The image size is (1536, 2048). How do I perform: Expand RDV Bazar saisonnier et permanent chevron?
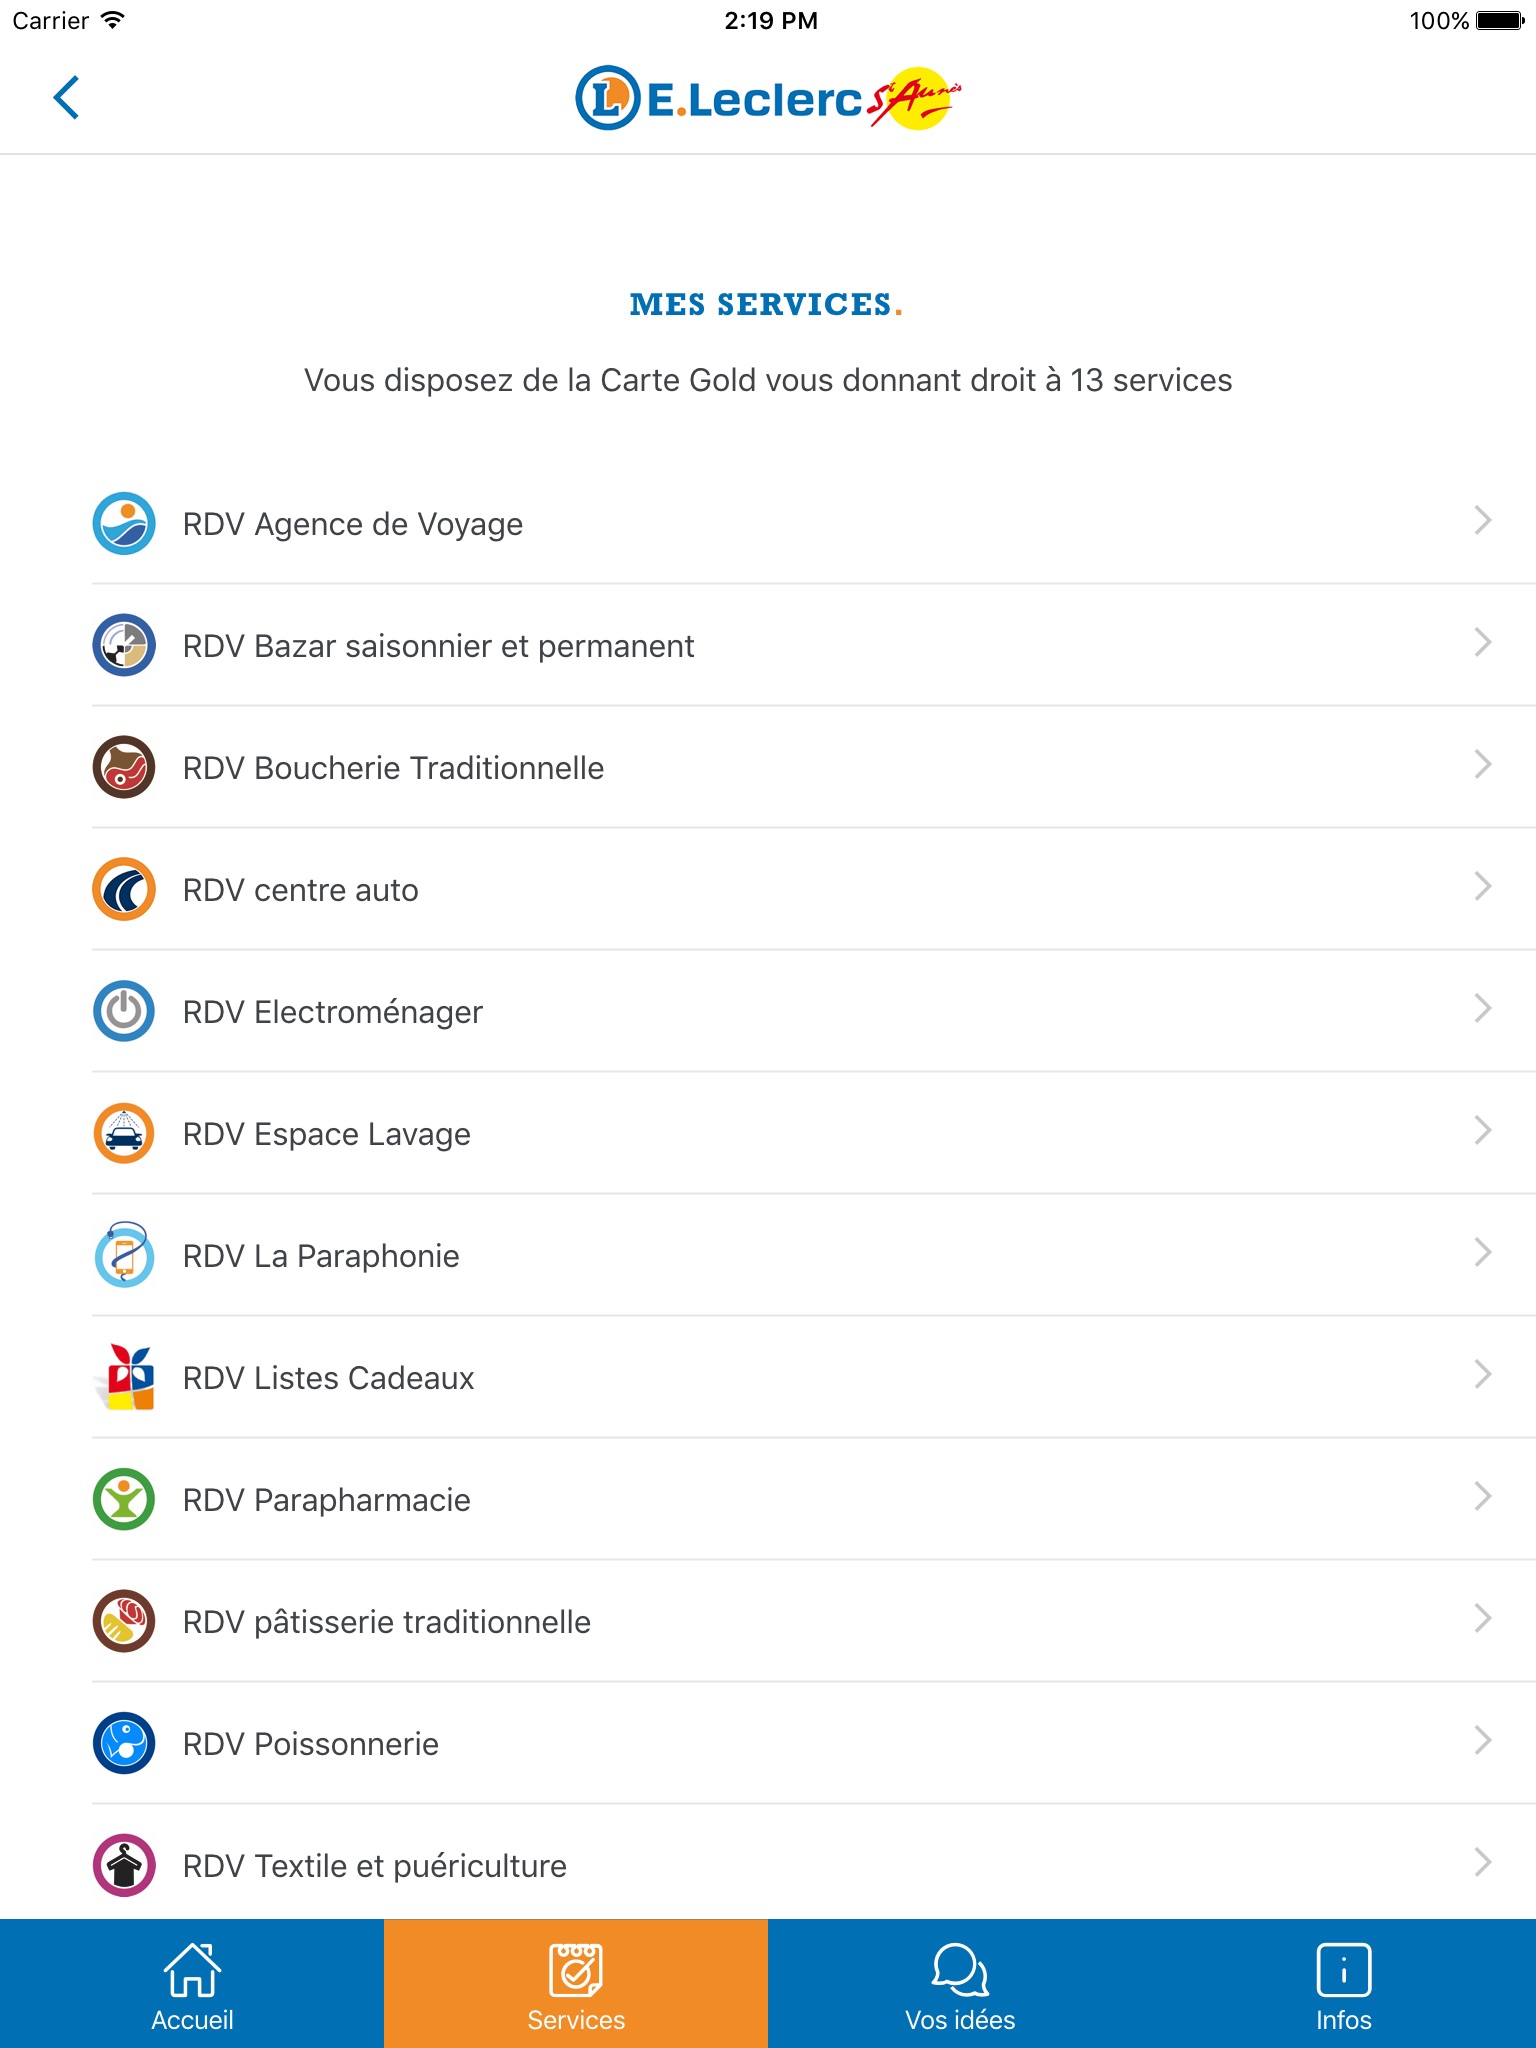point(1482,643)
